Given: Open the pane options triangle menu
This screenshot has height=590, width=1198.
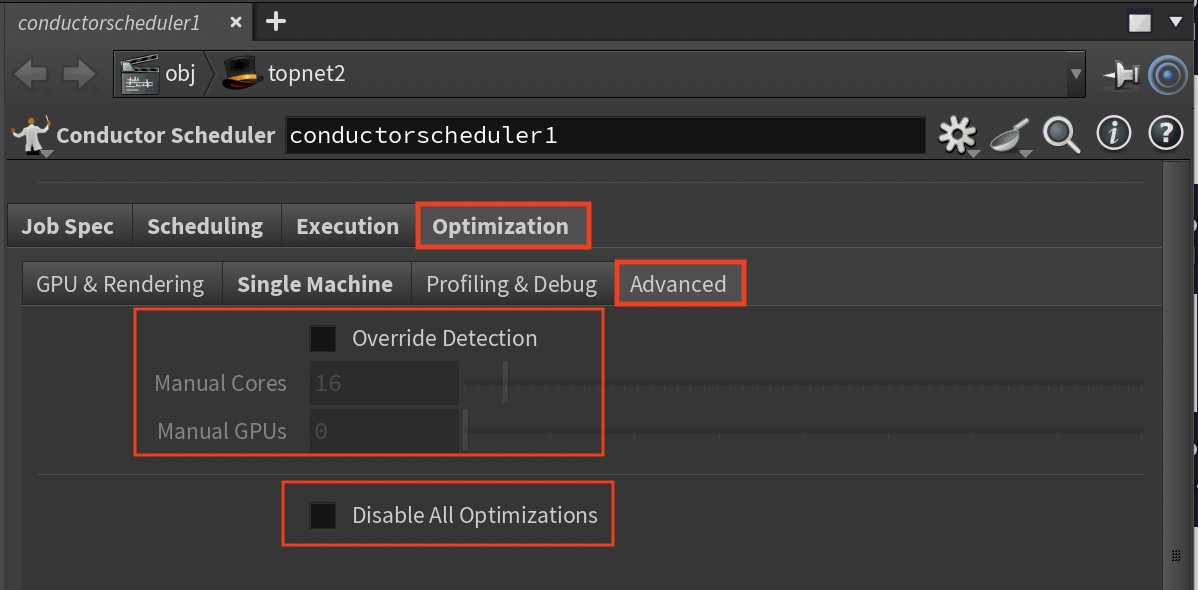Looking at the screenshot, I should (1176, 23).
